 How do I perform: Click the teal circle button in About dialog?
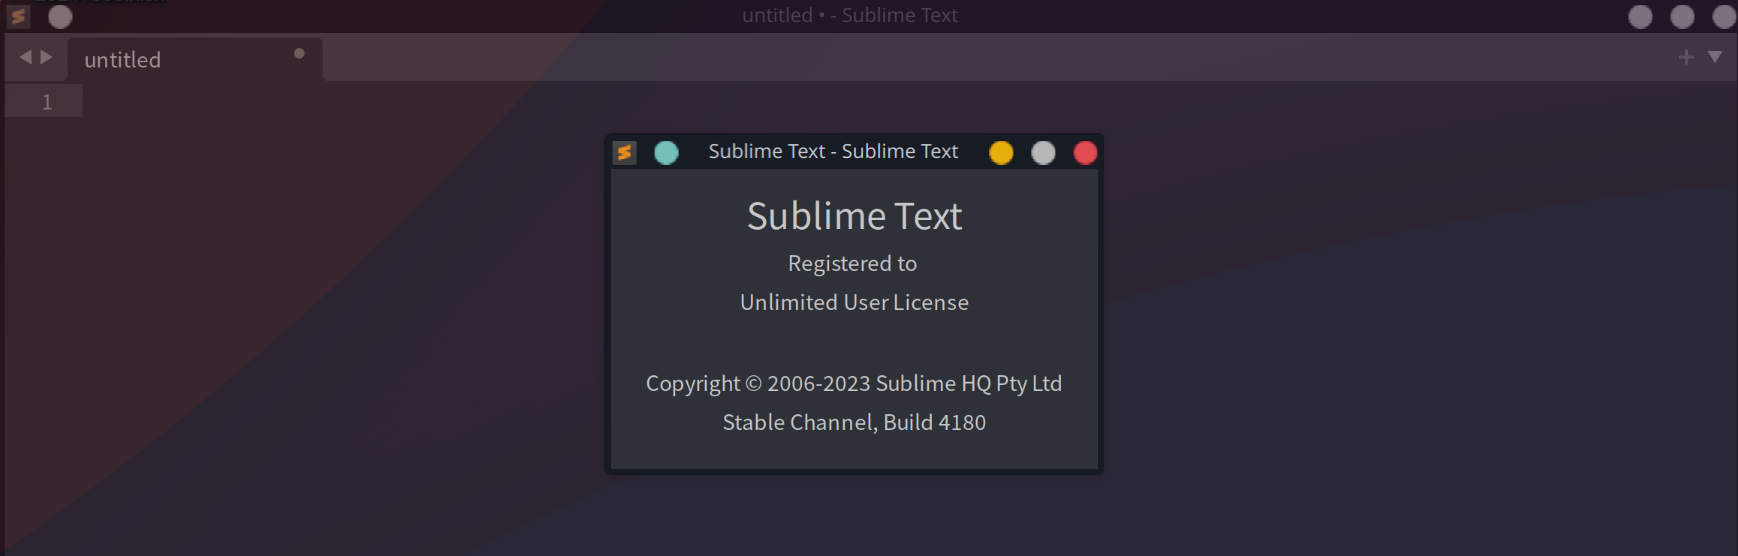(x=666, y=152)
